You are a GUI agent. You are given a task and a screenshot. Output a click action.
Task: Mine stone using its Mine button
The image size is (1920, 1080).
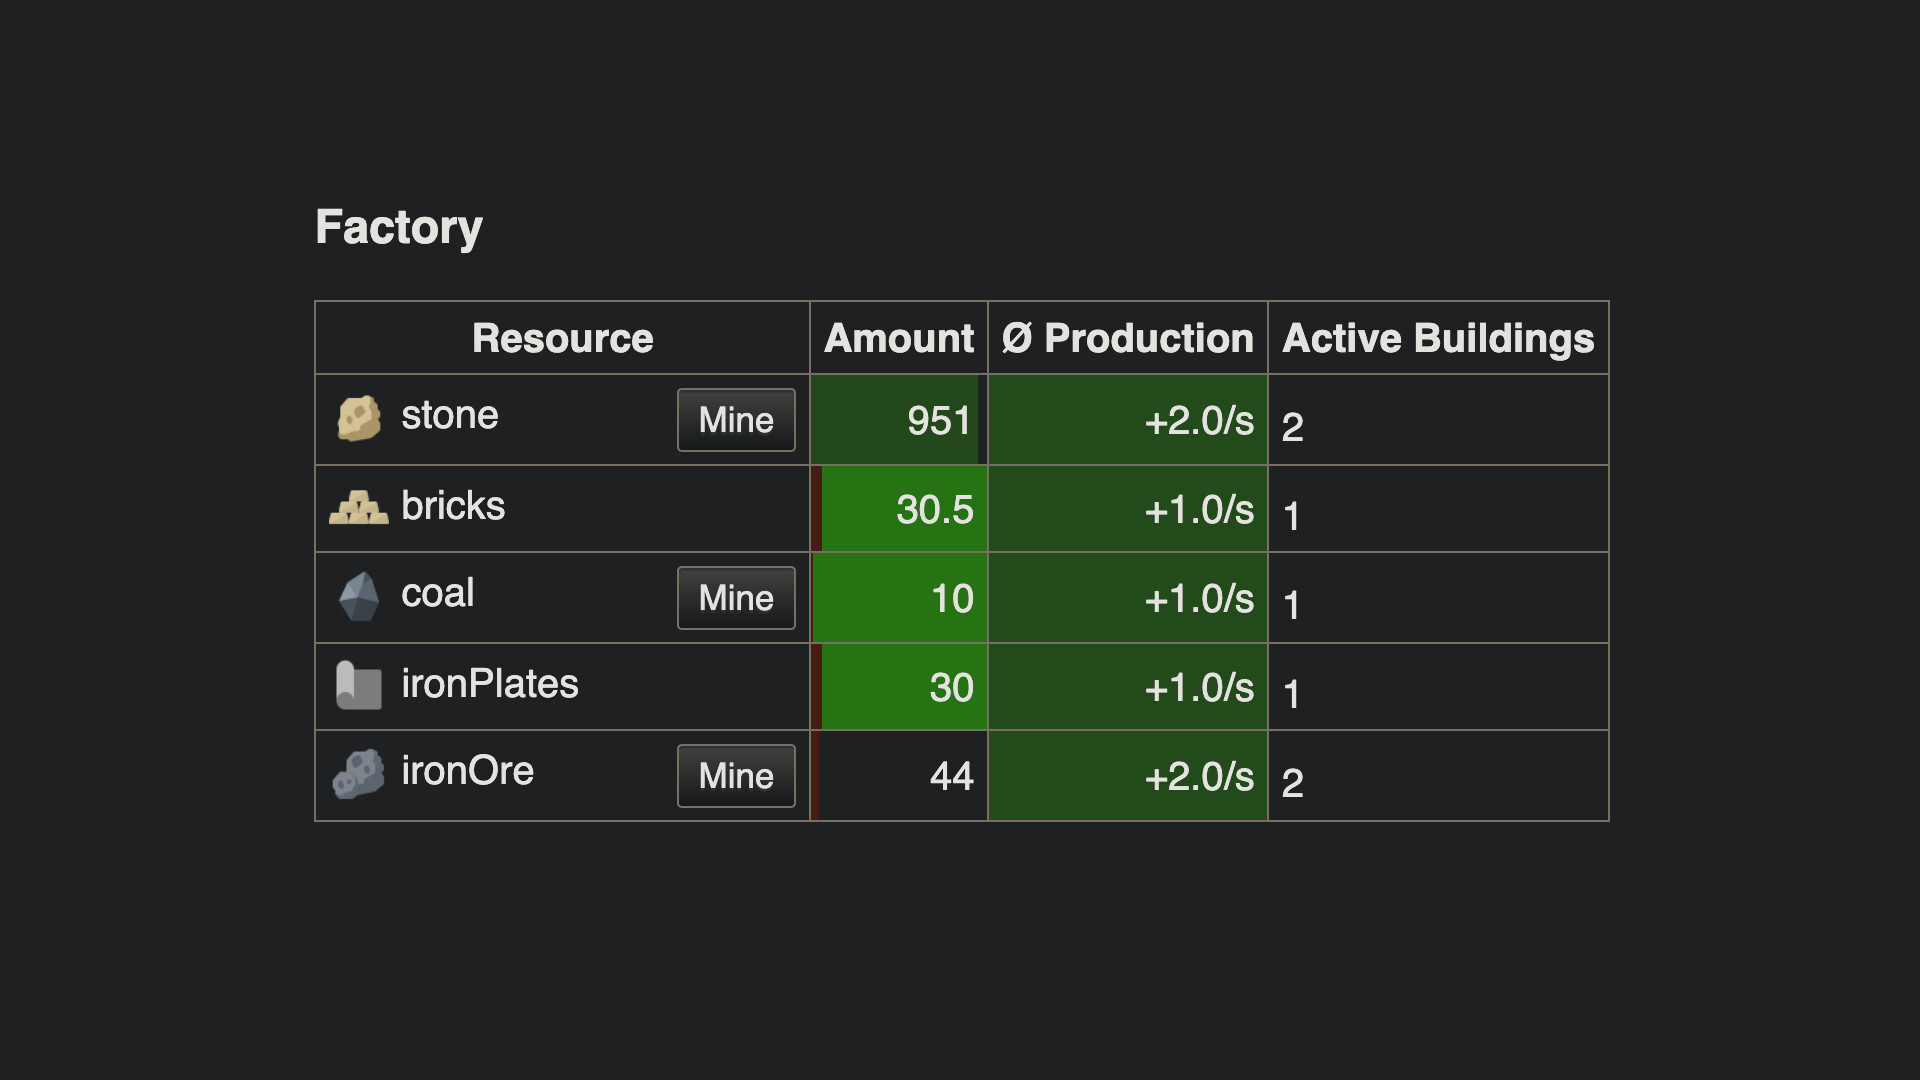pos(736,420)
